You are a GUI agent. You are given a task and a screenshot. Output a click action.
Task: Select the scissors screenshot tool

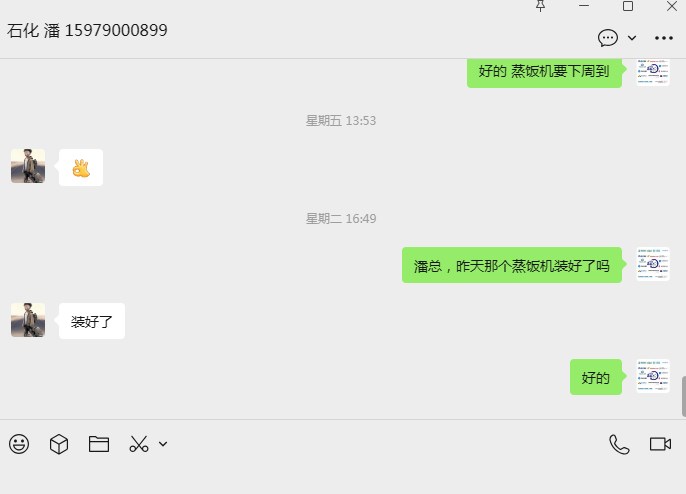coord(139,444)
